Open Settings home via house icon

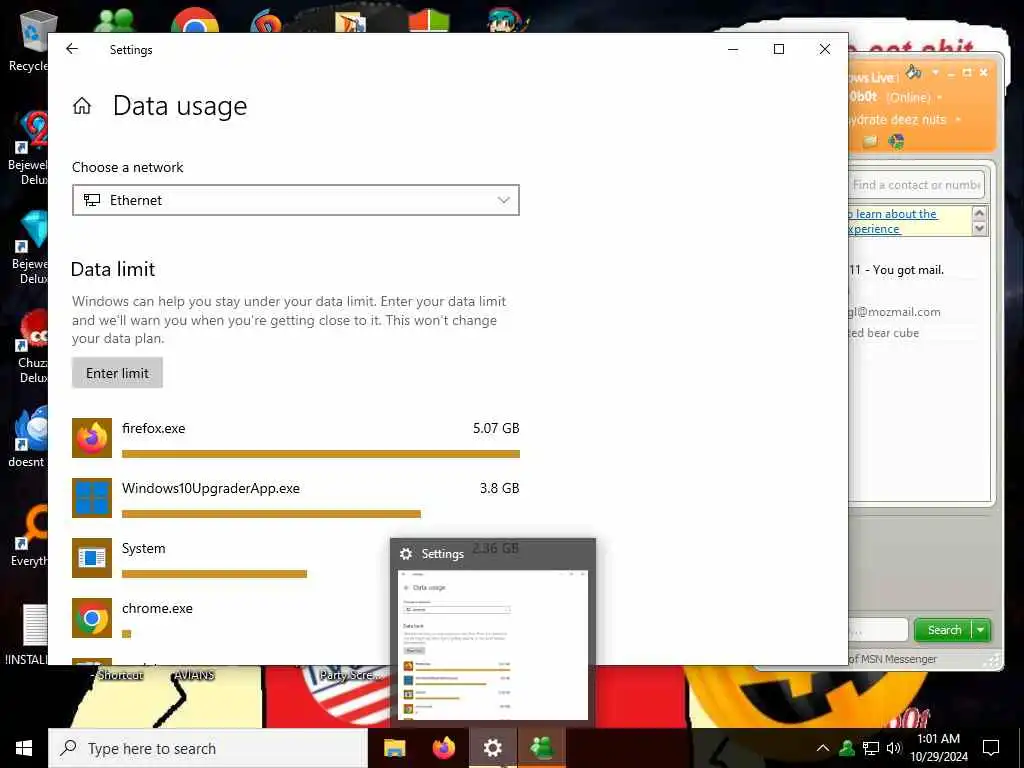tap(82, 106)
